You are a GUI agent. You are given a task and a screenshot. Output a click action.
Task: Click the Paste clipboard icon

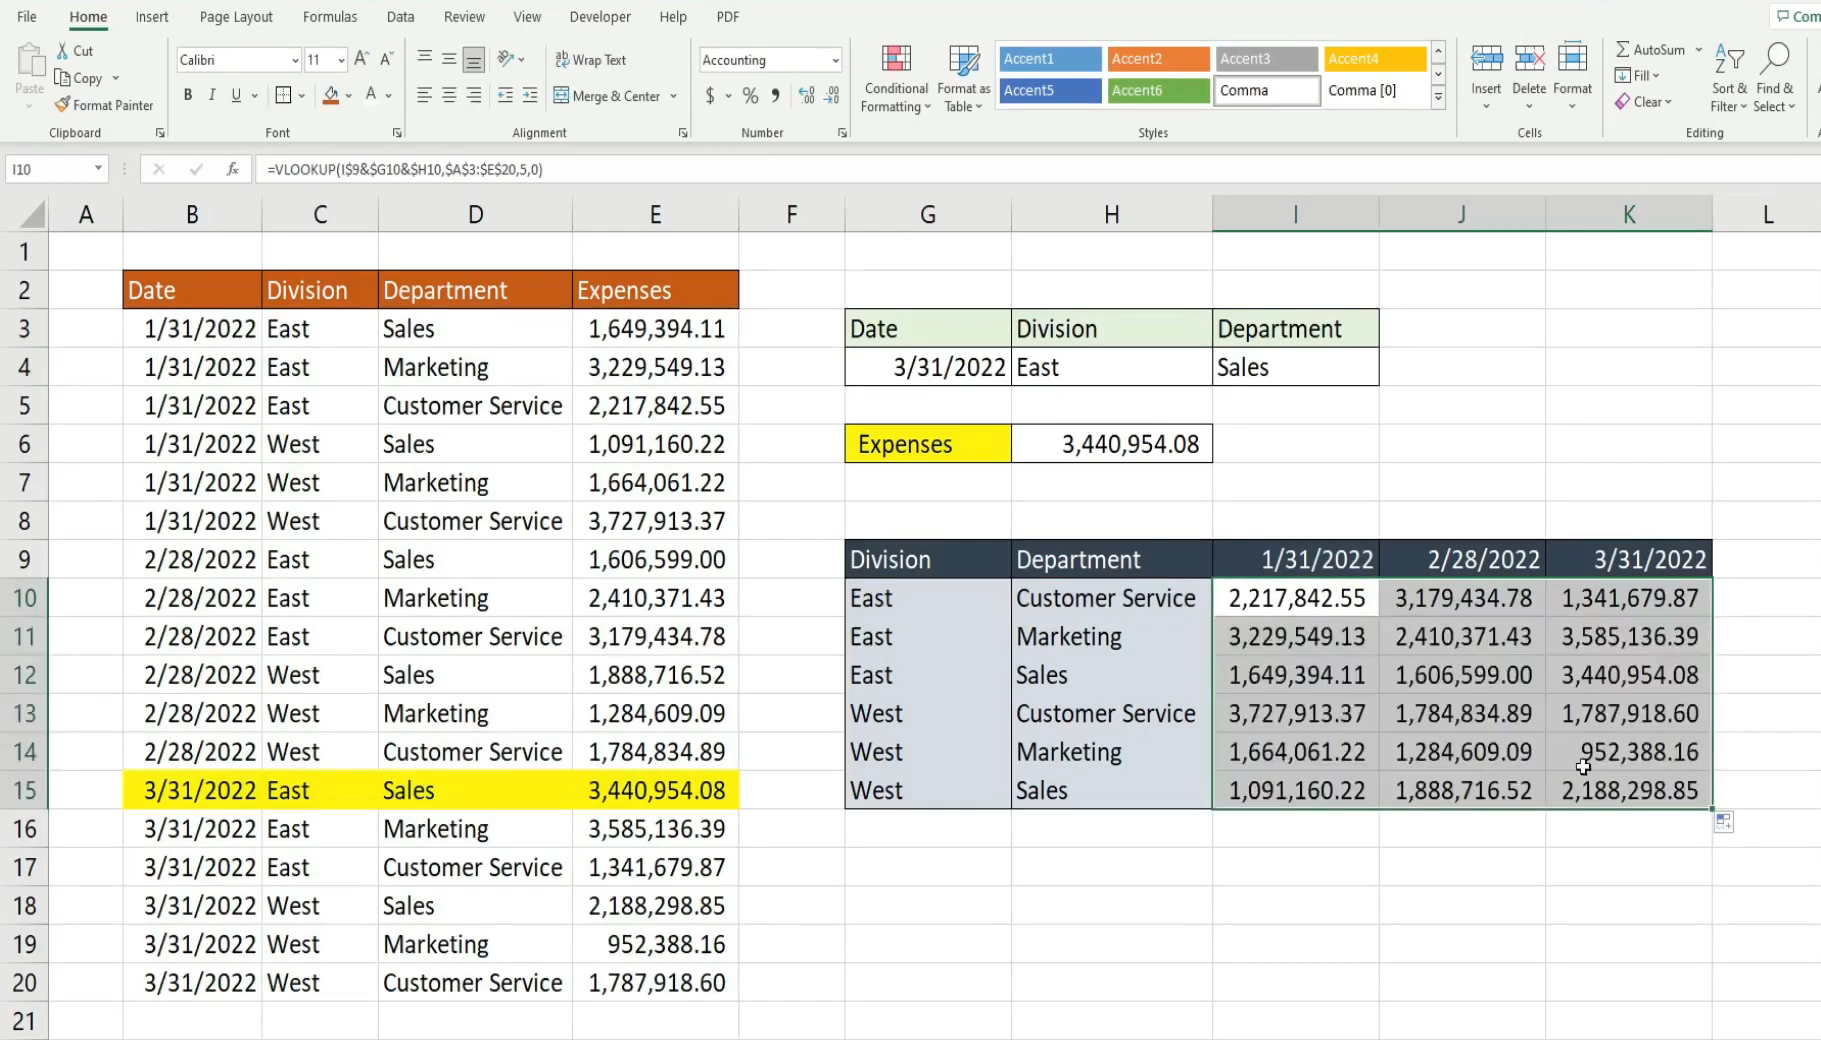click(30, 62)
